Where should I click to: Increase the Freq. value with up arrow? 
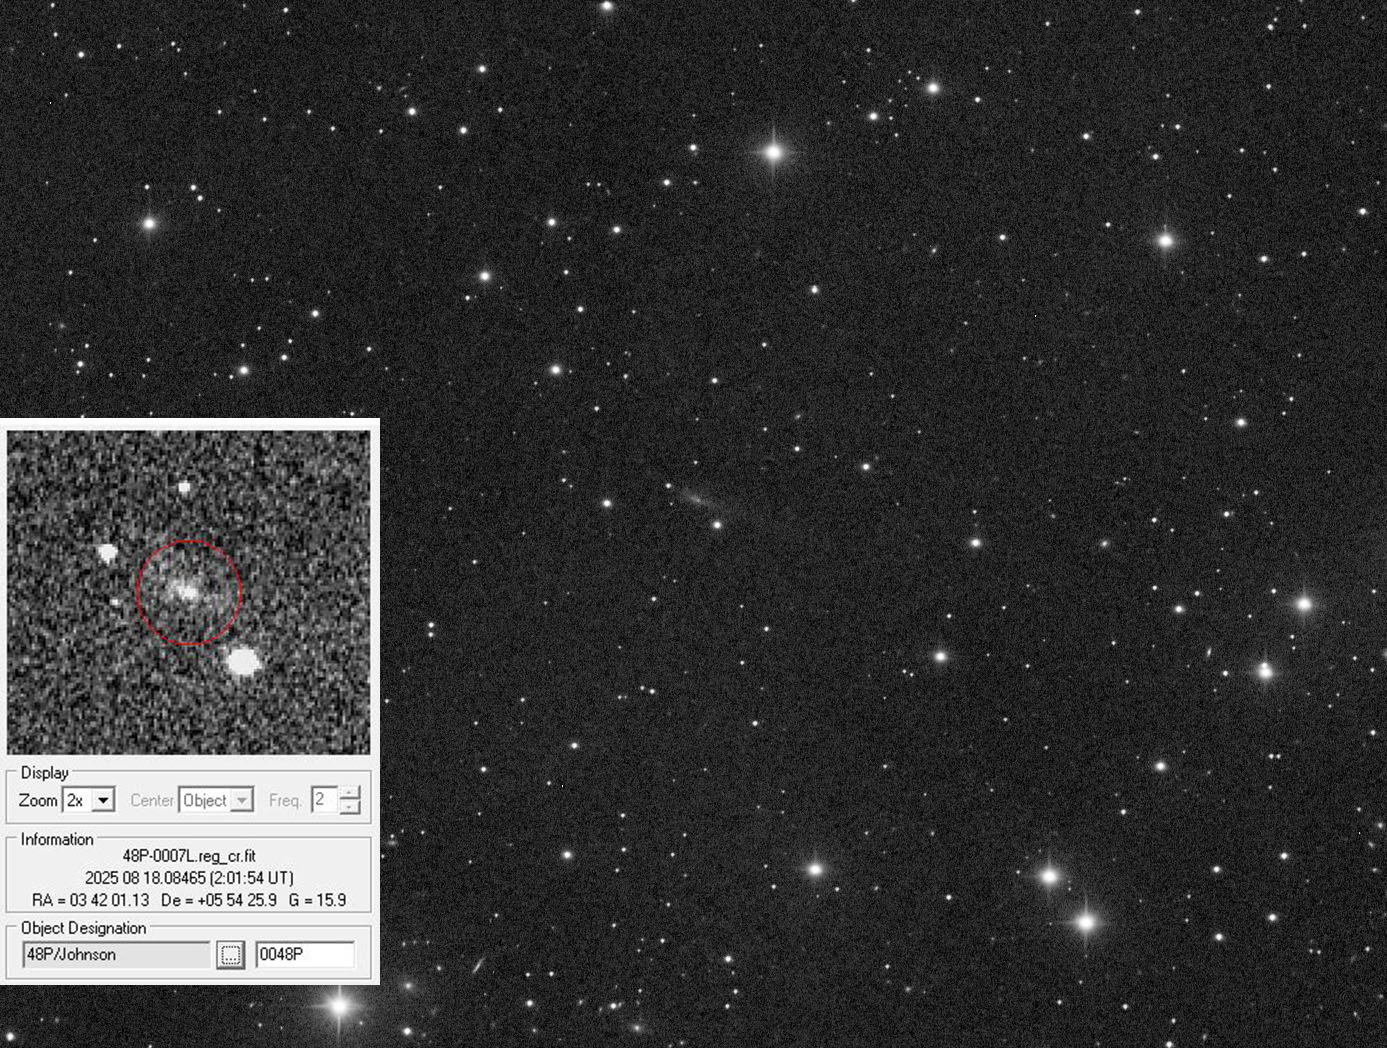pyautogui.click(x=350, y=793)
